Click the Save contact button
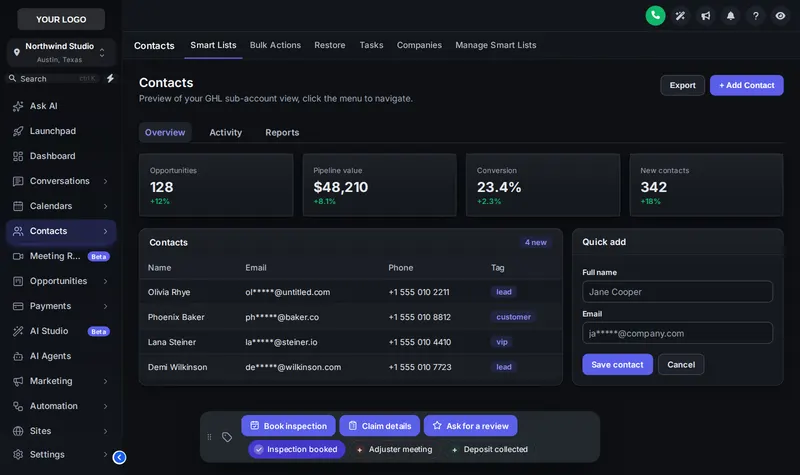This screenshot has width=800, height=475. (x=617, y=364)
